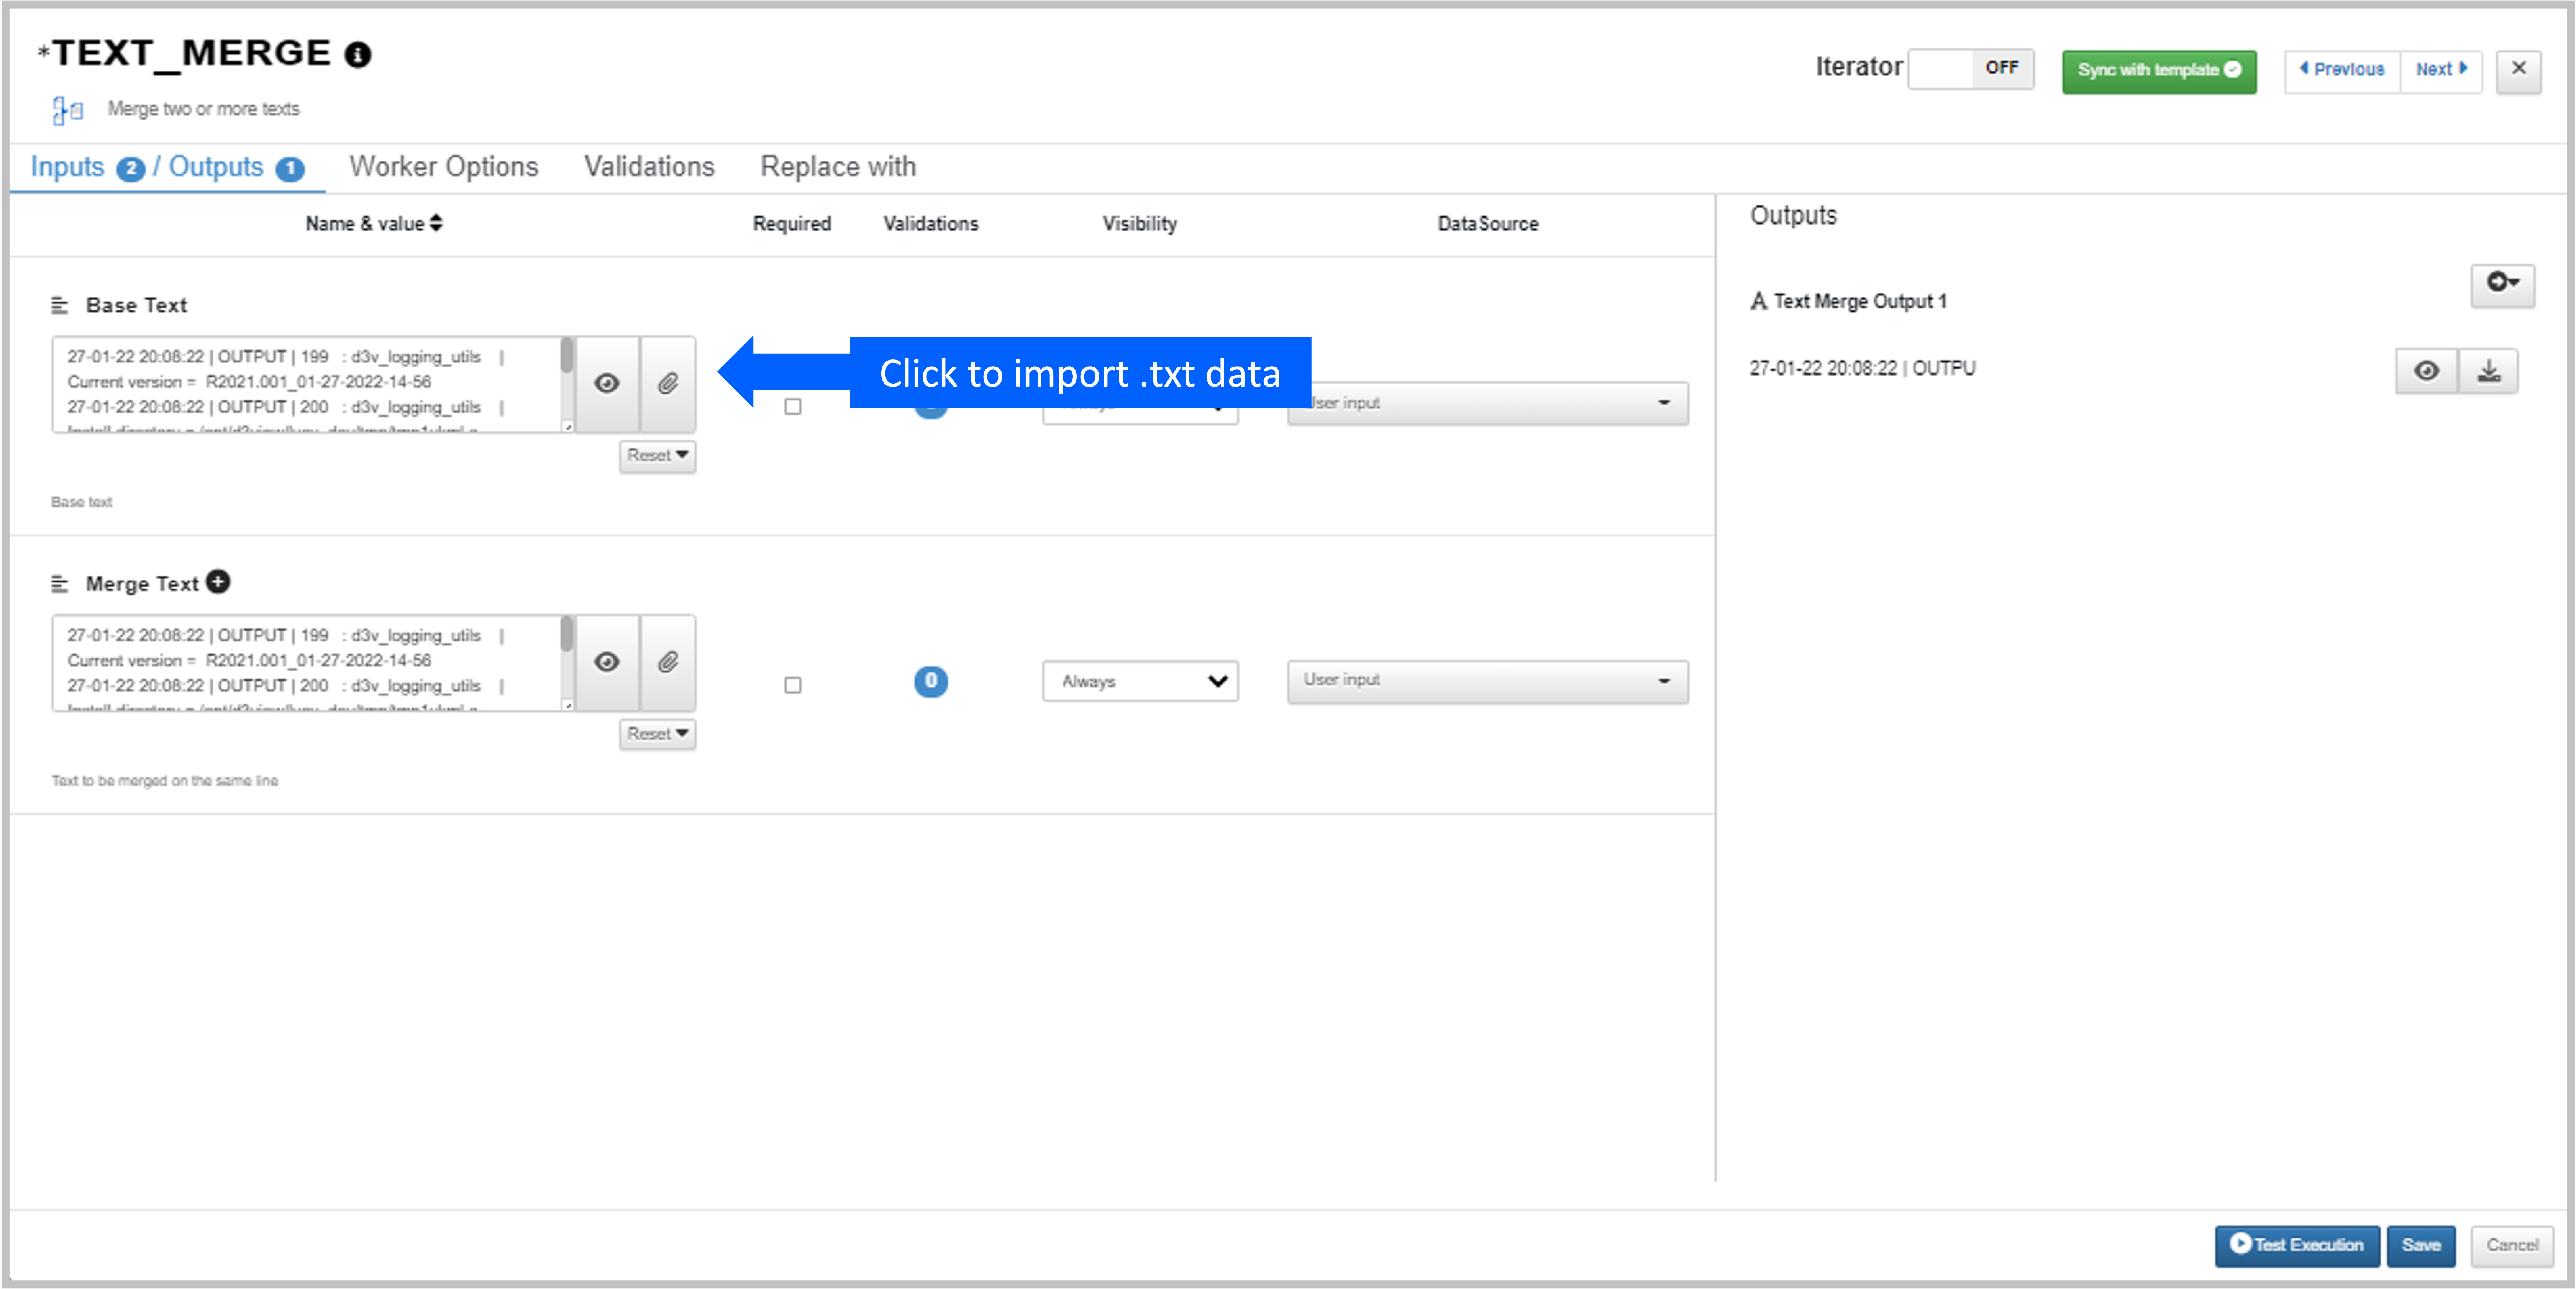The height and width of the screenshot is (1289, 2576).
Task: Click the info icon beside TEXT_MERGE title
Action: tap(358, 54)
